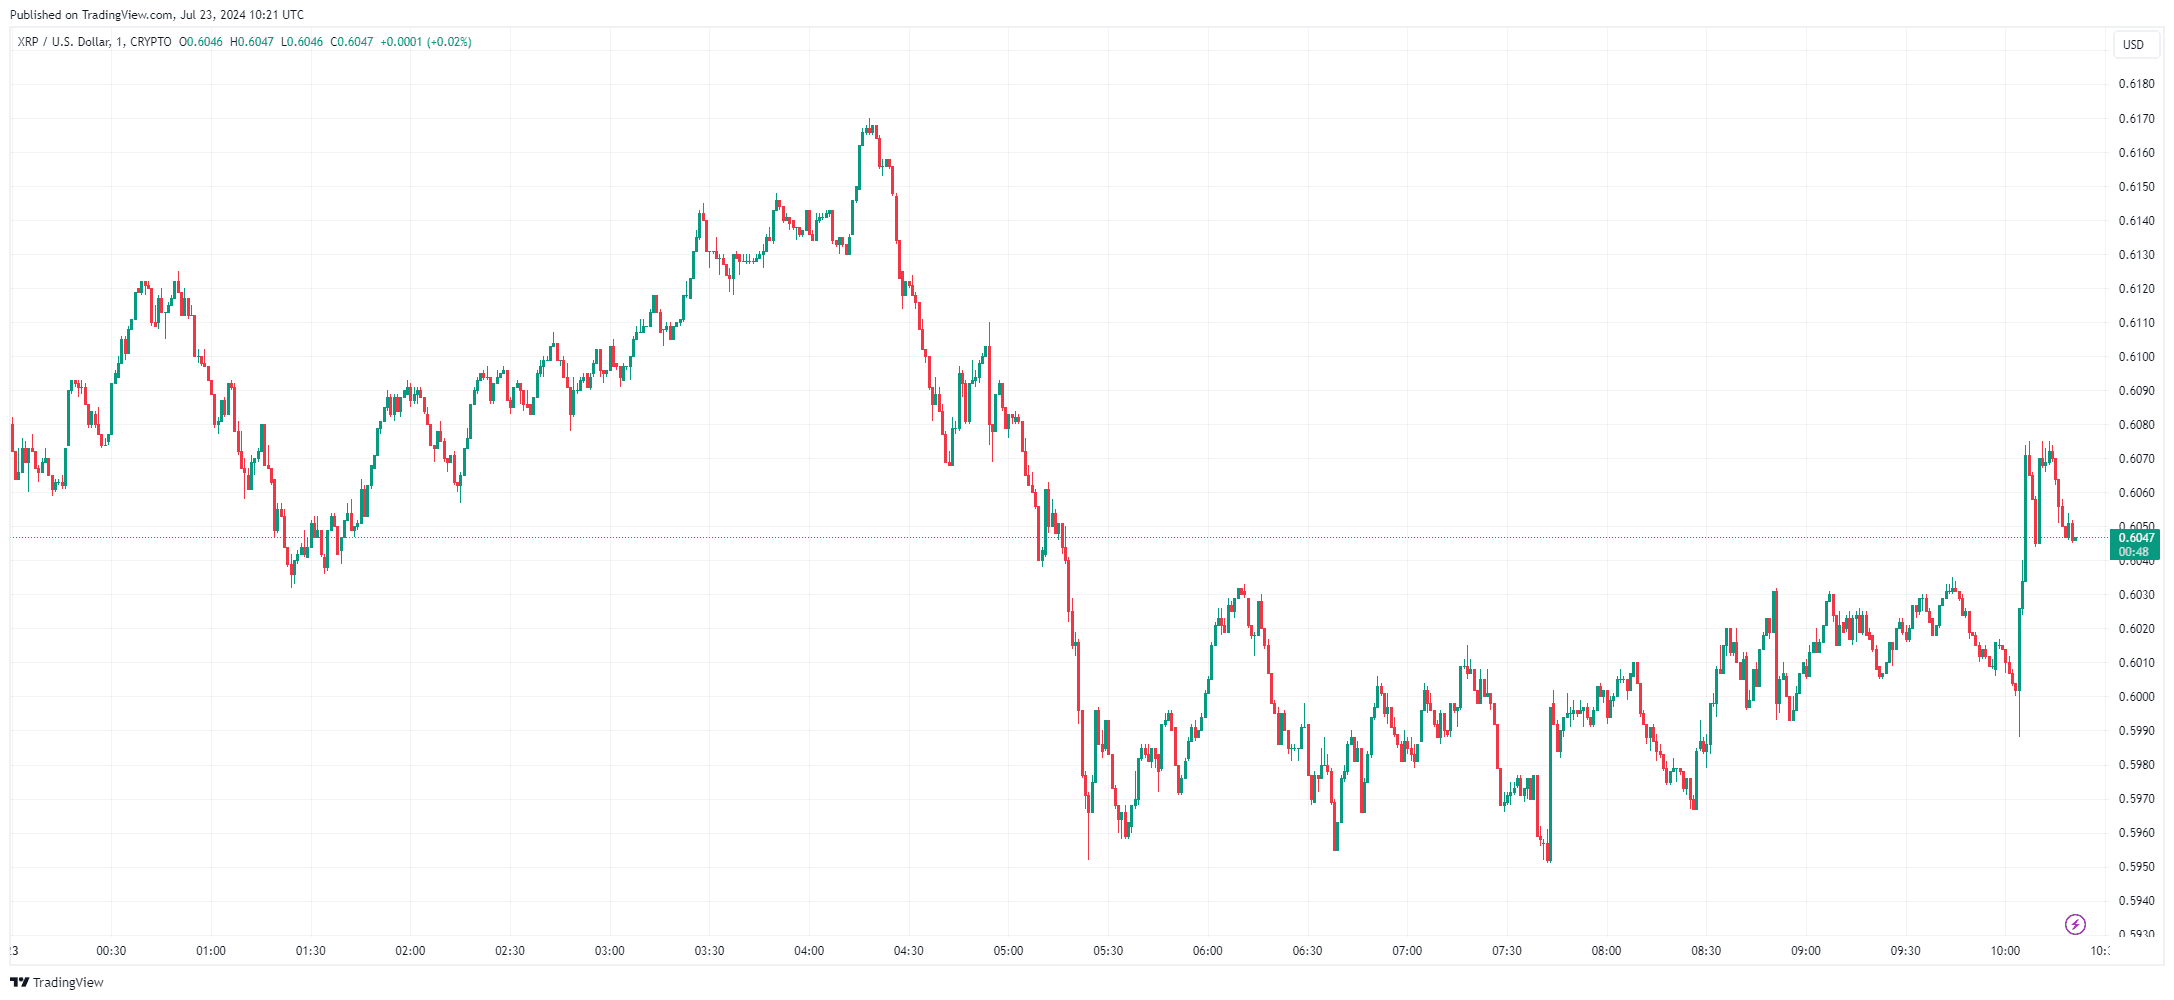Click the published date header text
Image resolution: width=2174 pixels, height=1000 pixels.
(157, 15)
